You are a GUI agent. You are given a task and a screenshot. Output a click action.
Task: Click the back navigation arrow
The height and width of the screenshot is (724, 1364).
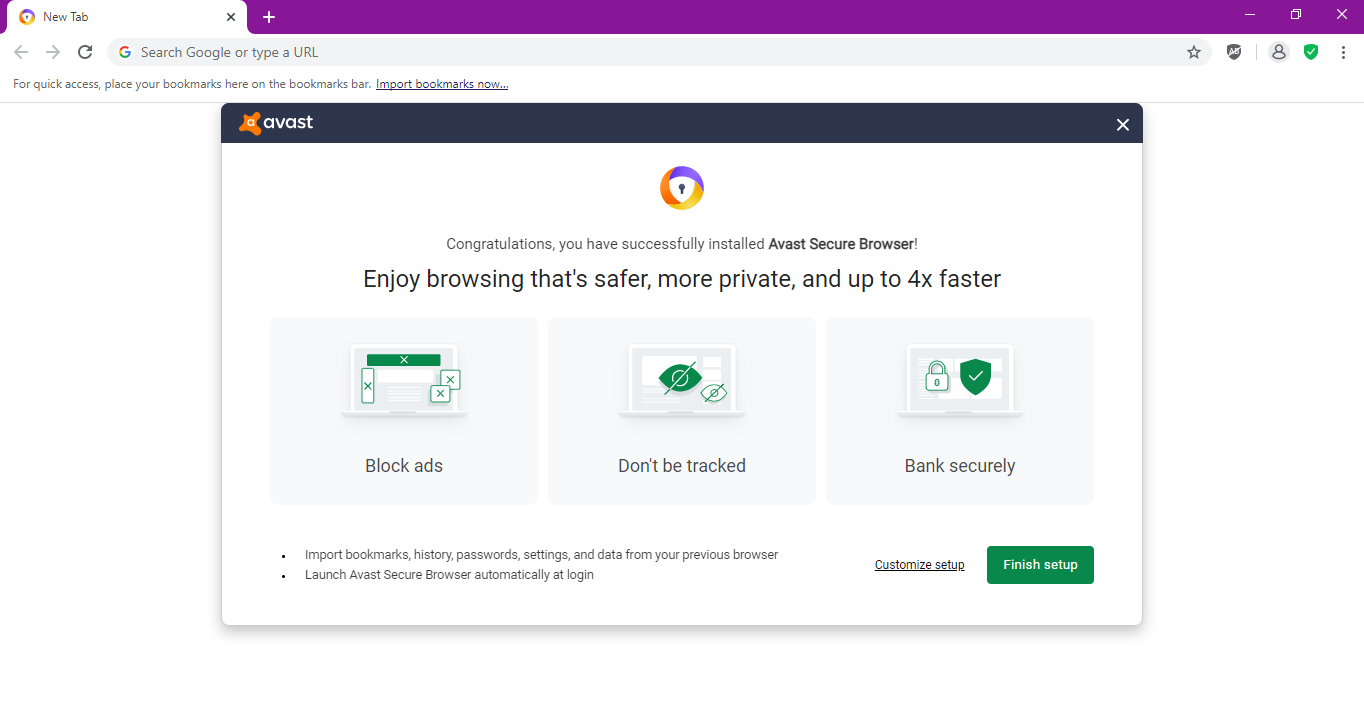coord(20,52)
